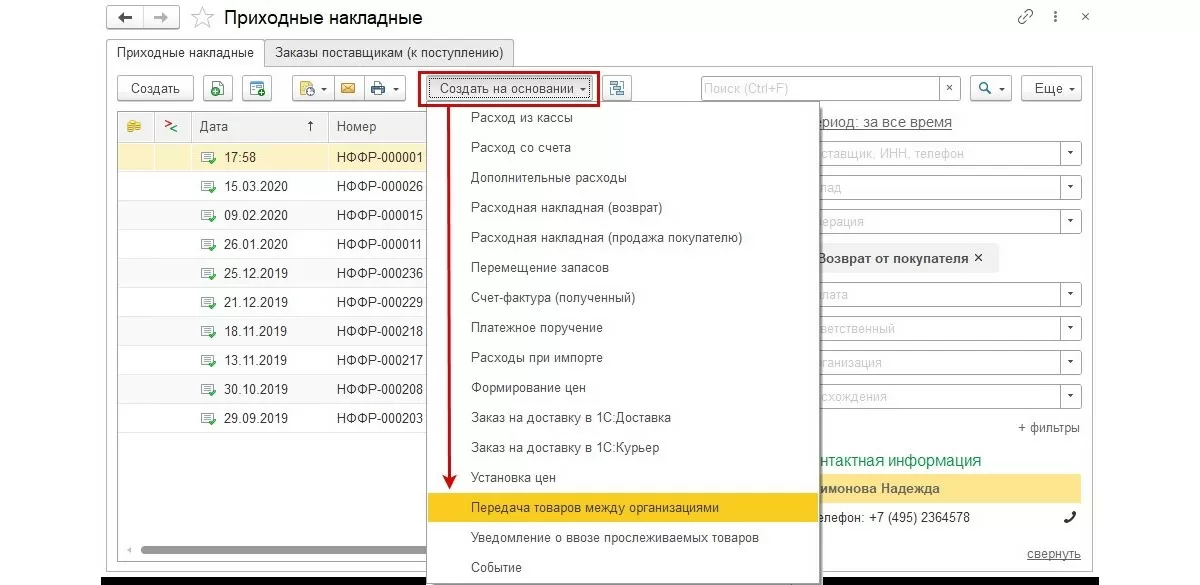Click inside the search field (Ctrl+F)
1200x585 pixels.
[820, 89]
